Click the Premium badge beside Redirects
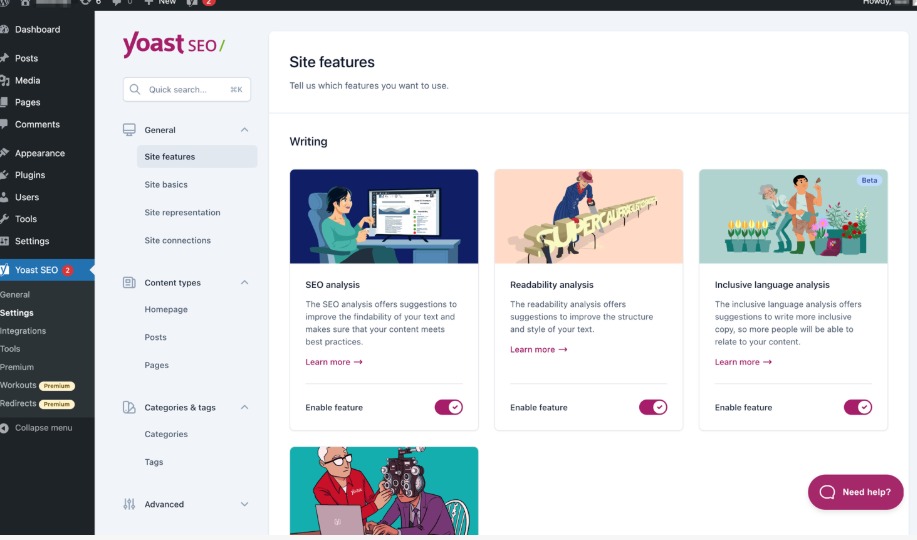The image size is (917, 540). (x=57, y=404)
